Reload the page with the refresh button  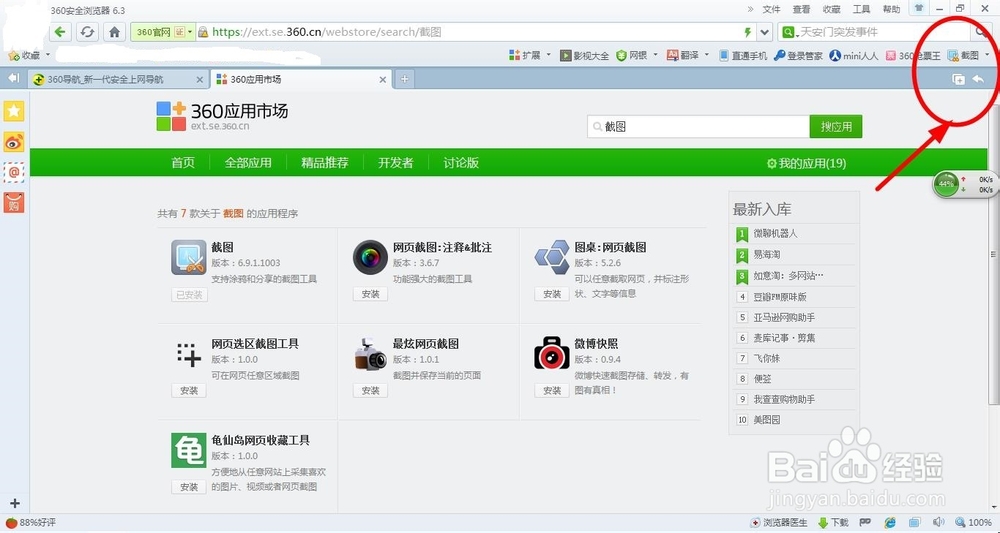87,32
